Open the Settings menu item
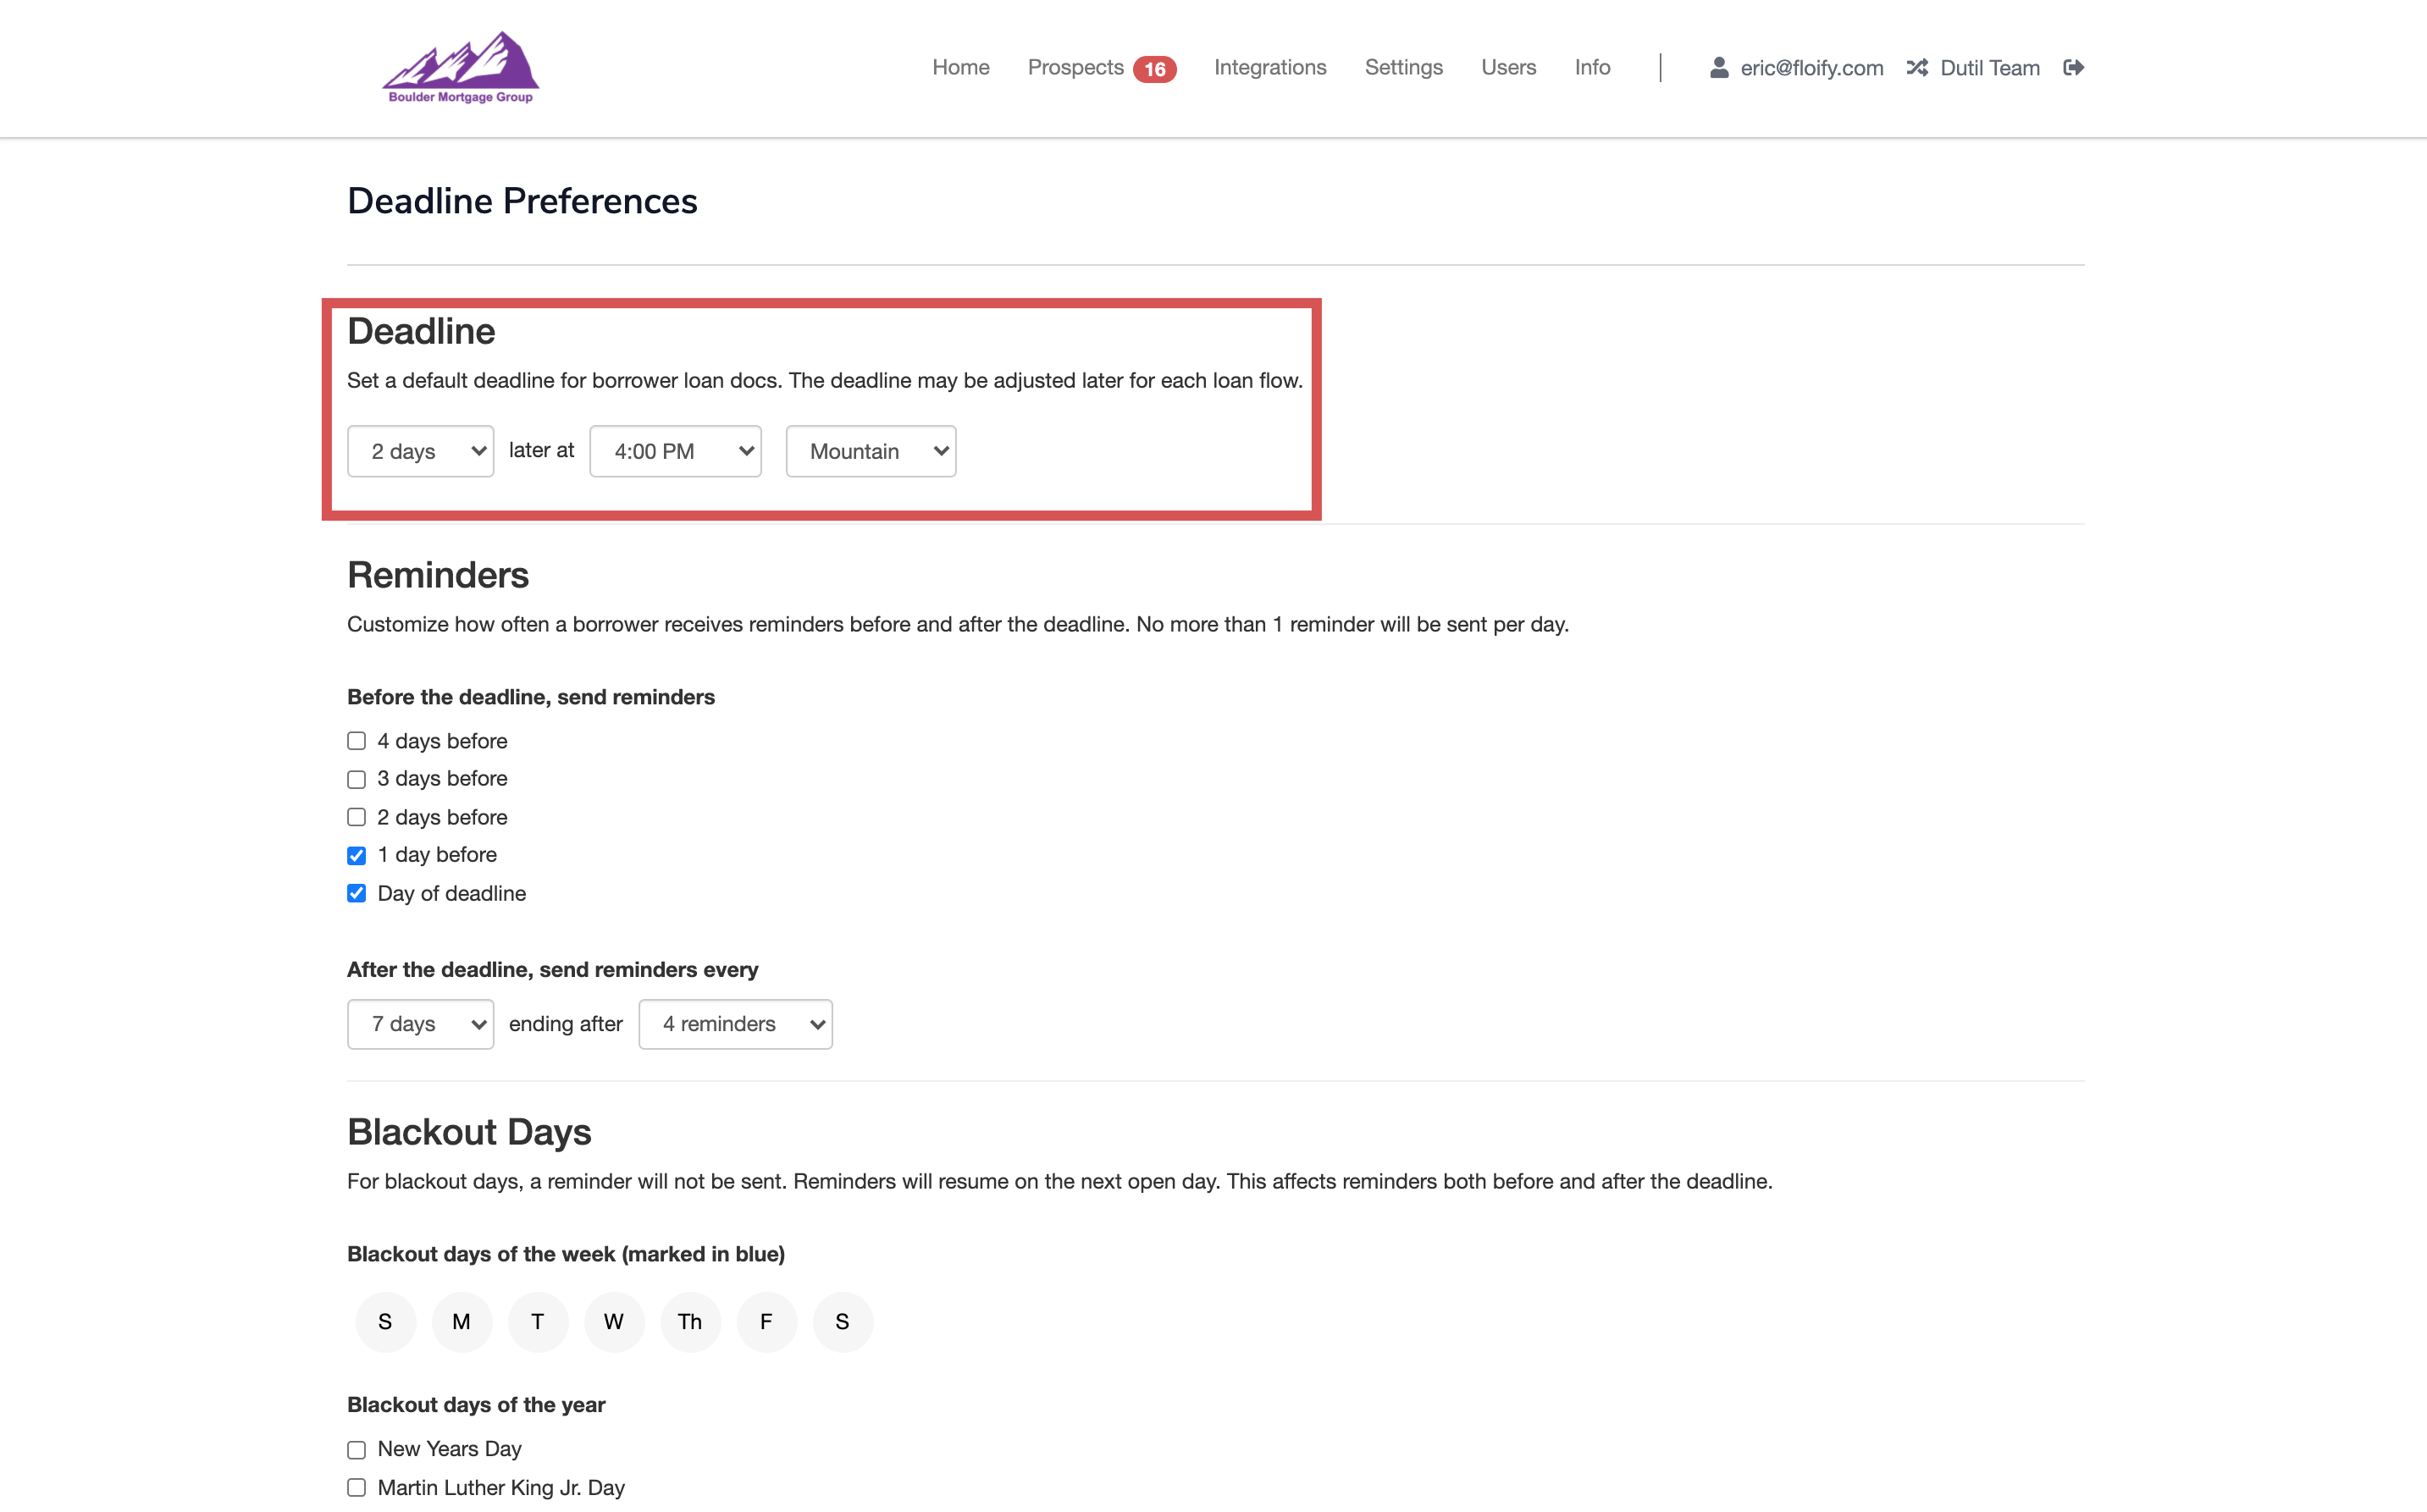 point(1404,67)
